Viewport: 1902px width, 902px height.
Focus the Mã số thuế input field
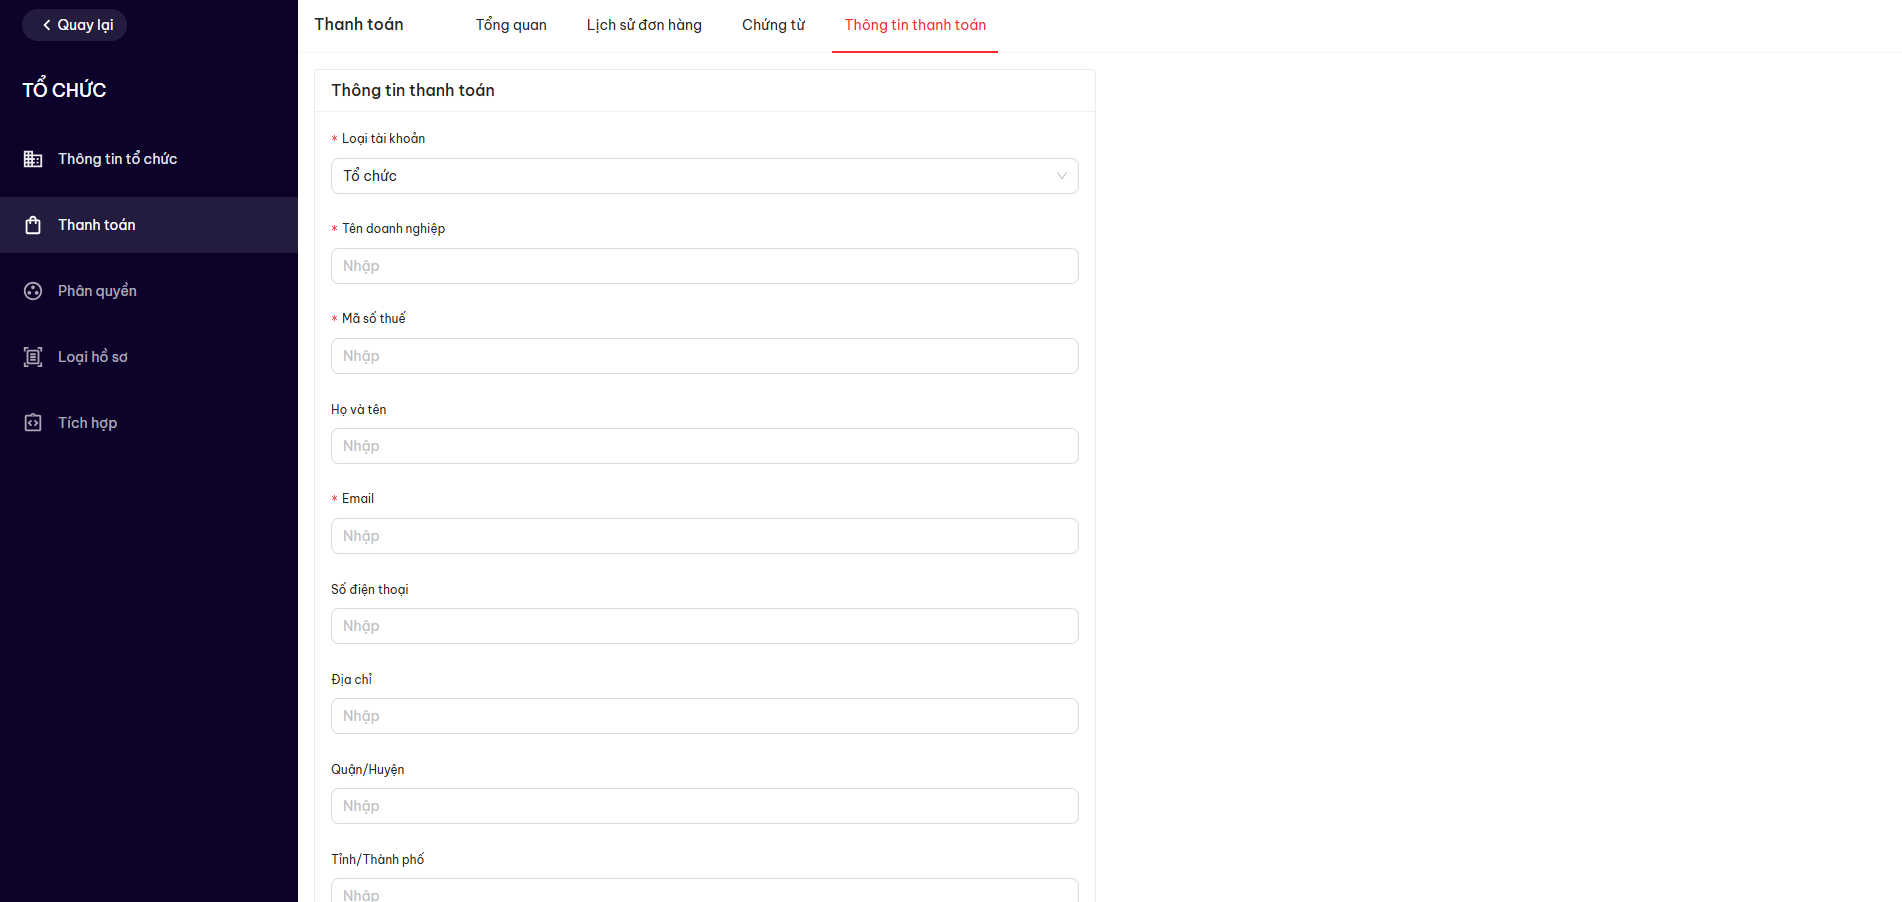(x=705, y=356)
